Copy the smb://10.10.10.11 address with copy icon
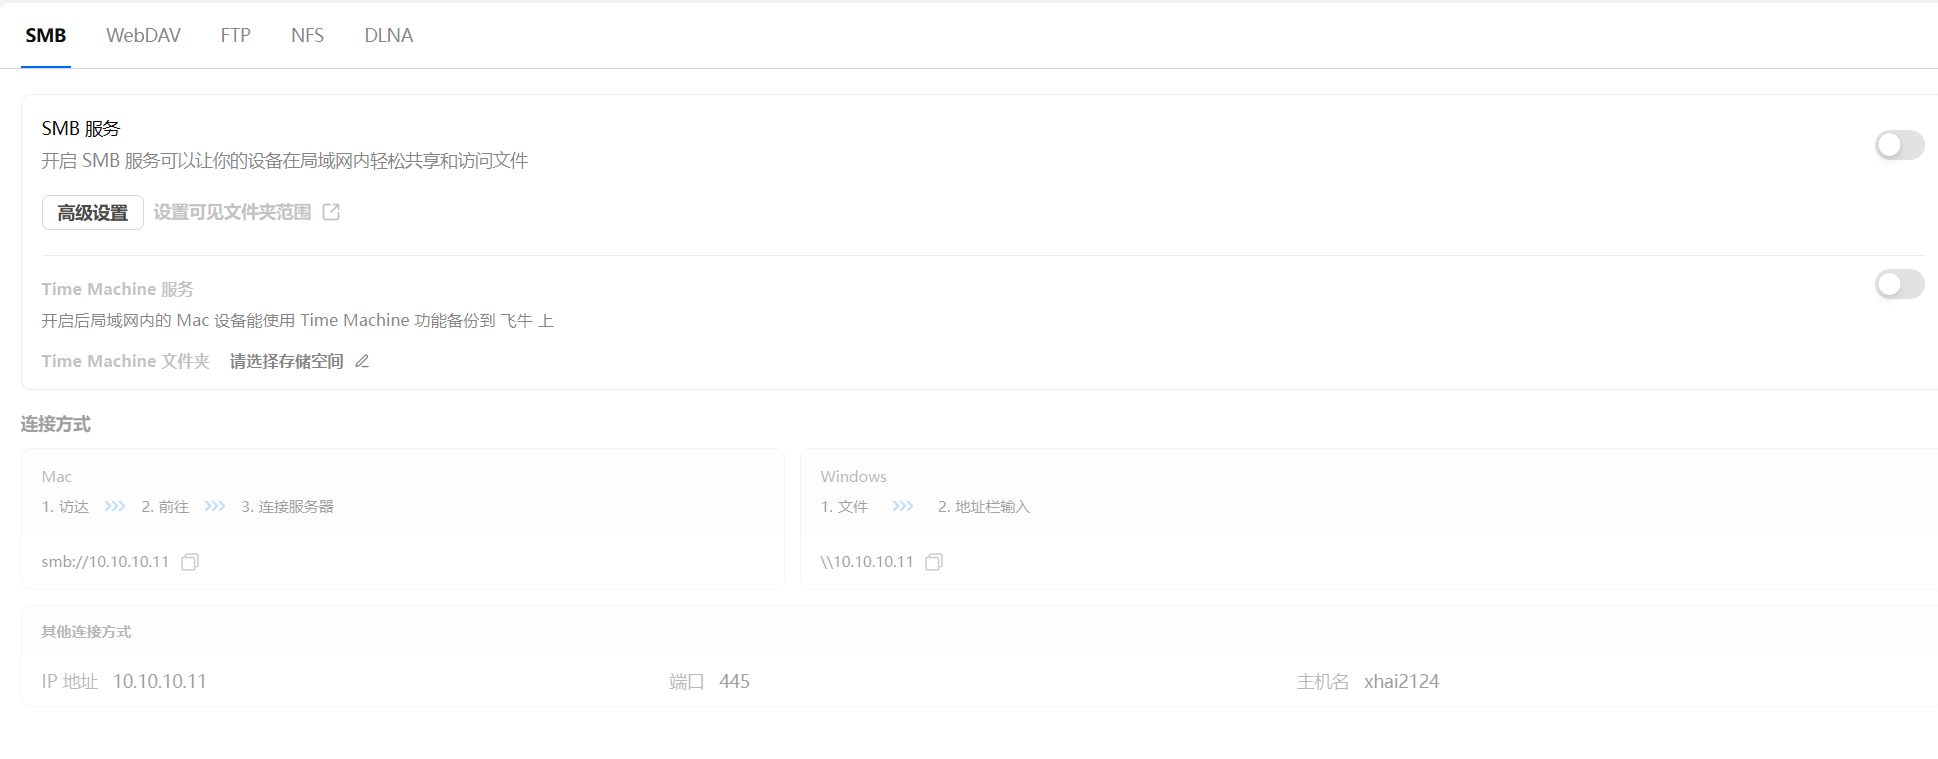 point(190,562)
